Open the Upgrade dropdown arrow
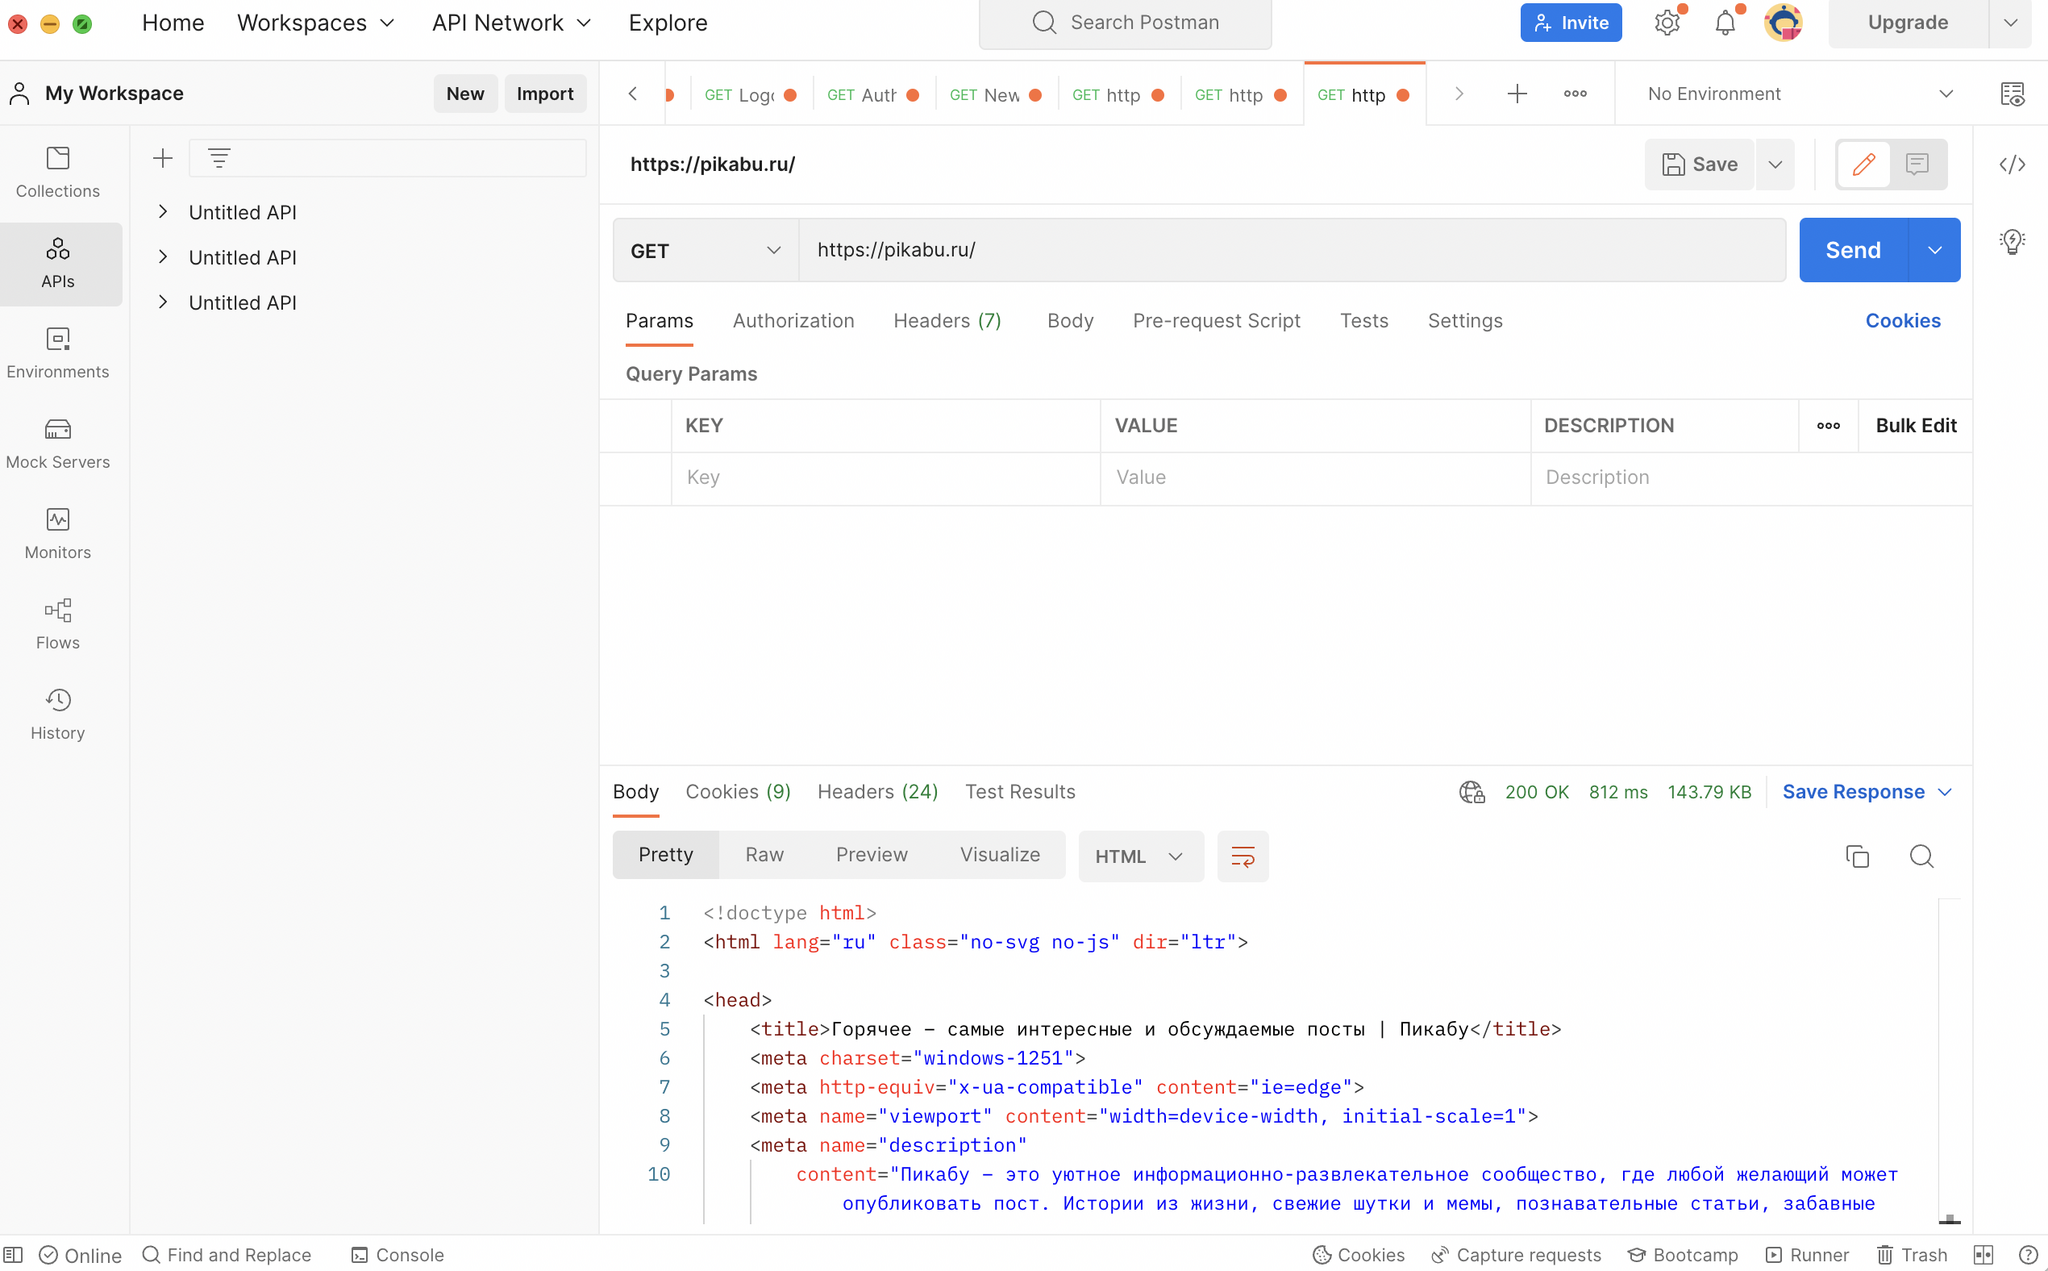This screenshot has width=2048, height=1271. pos(2010,23)
